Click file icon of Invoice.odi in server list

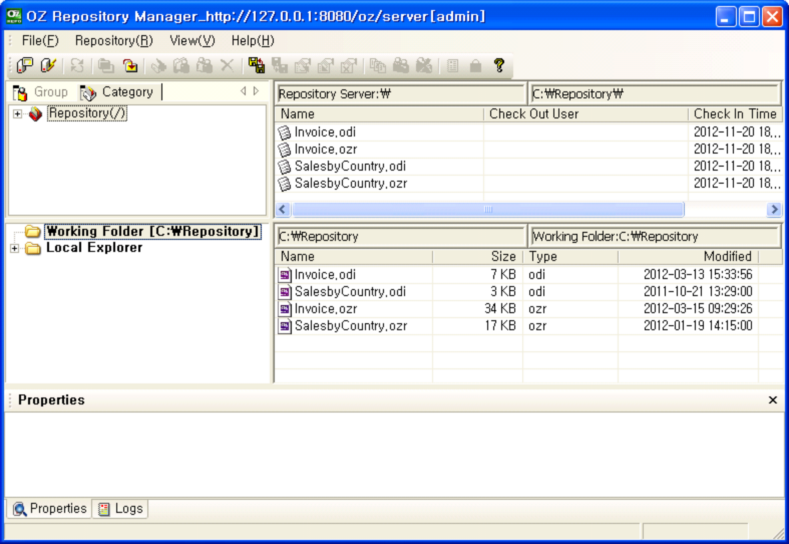(x=284, y=132)
